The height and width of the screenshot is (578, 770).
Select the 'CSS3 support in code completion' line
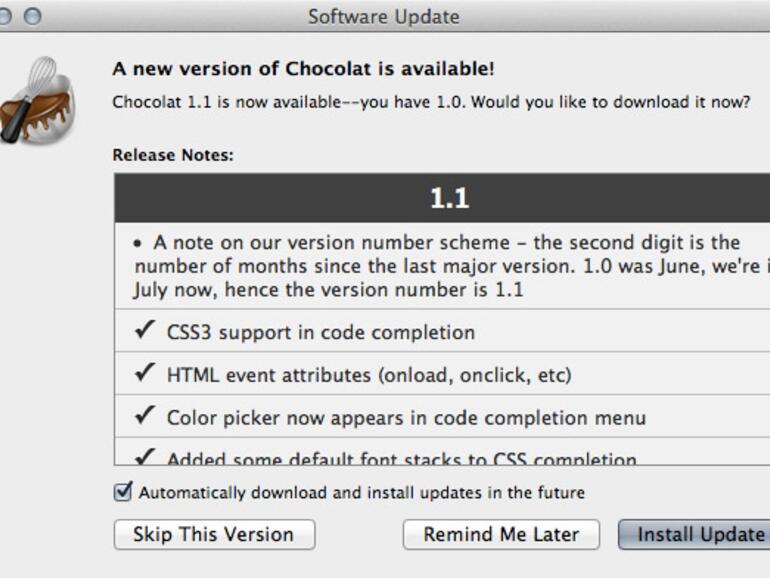click(x=320, y=332)
